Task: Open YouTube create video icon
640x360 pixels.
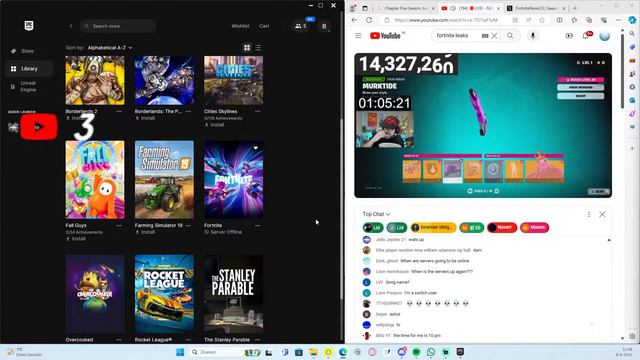Action: point(569,36)
